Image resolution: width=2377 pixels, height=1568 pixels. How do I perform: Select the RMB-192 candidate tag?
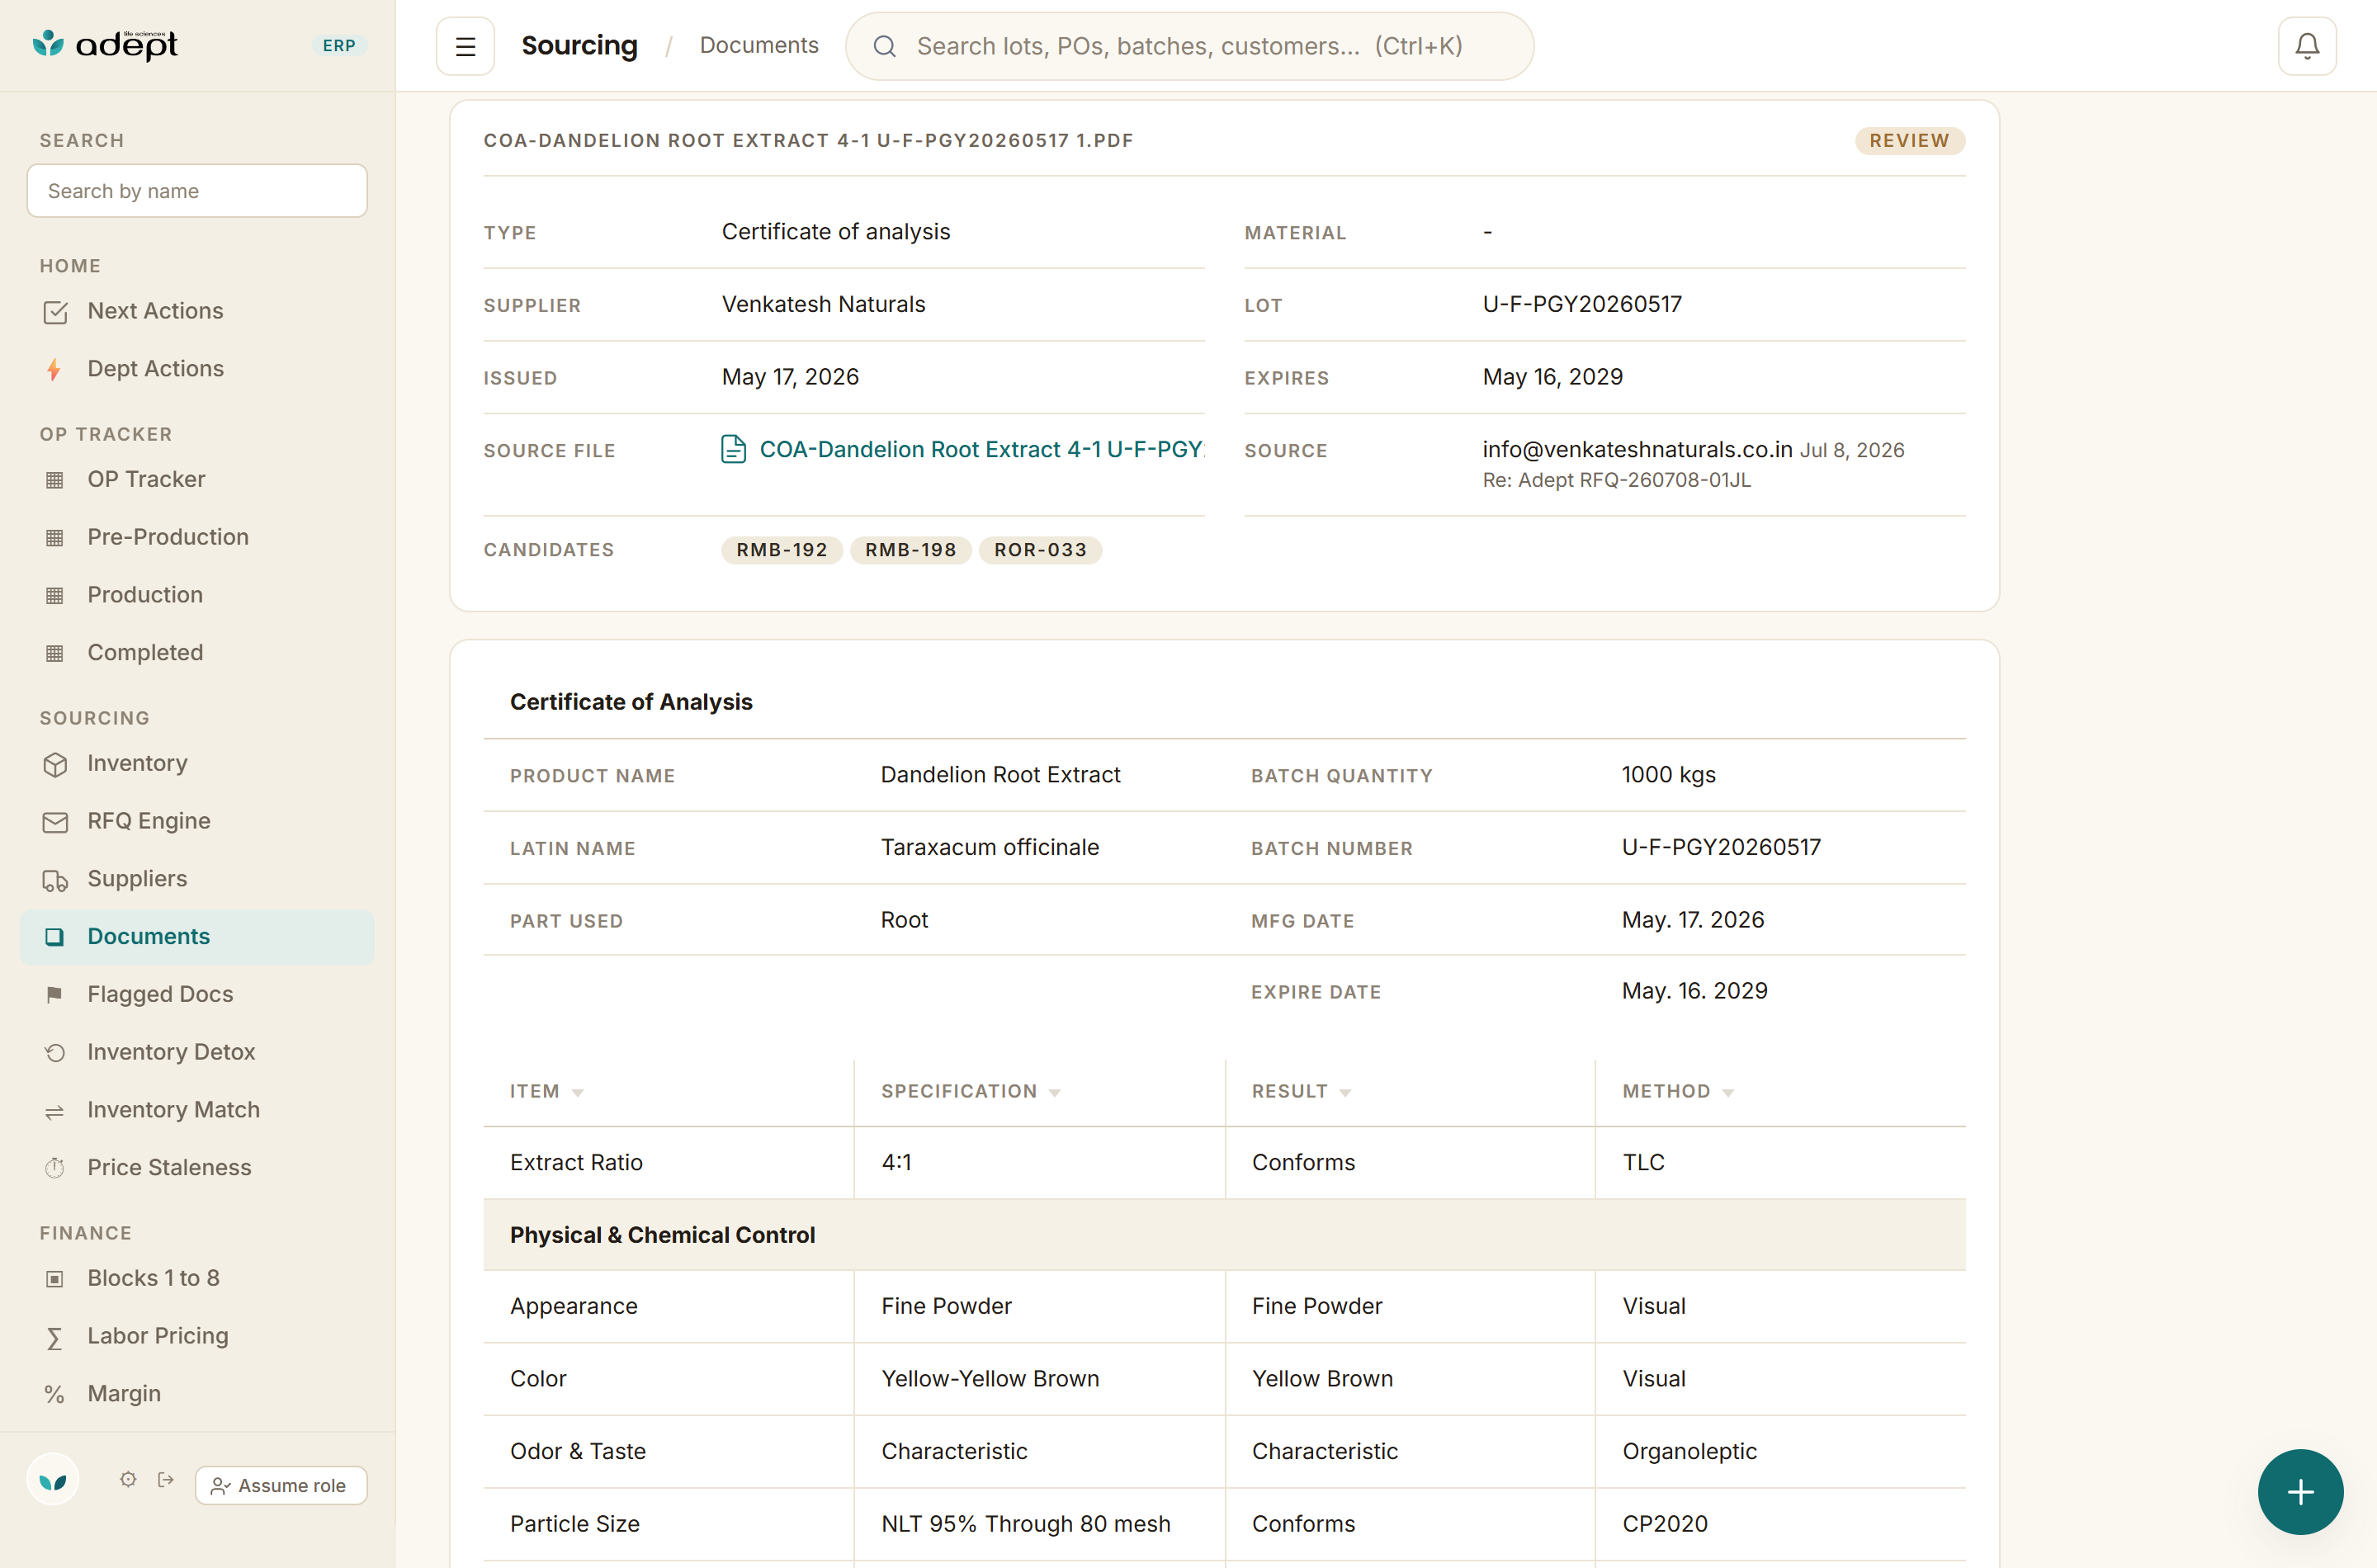781,550
